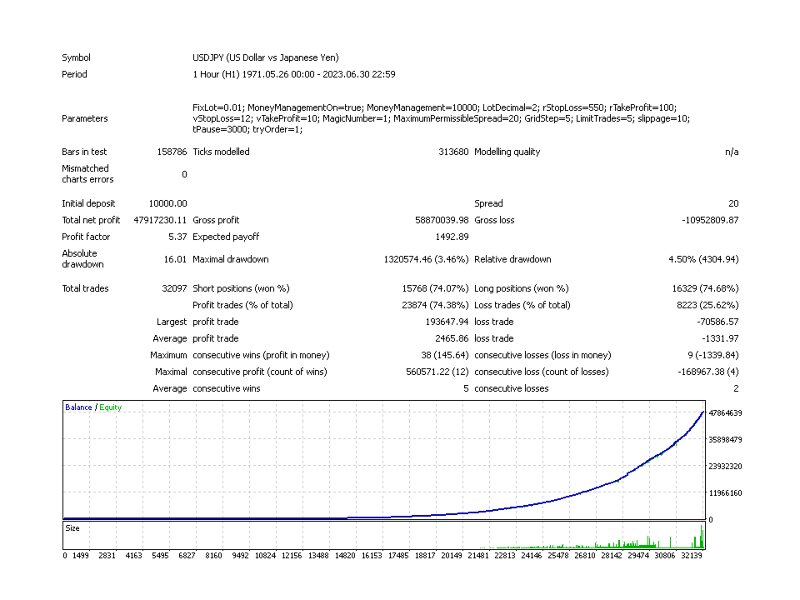
Task: Click the consecutive wins value "38 (145.64)"
Action: [445, 355]
